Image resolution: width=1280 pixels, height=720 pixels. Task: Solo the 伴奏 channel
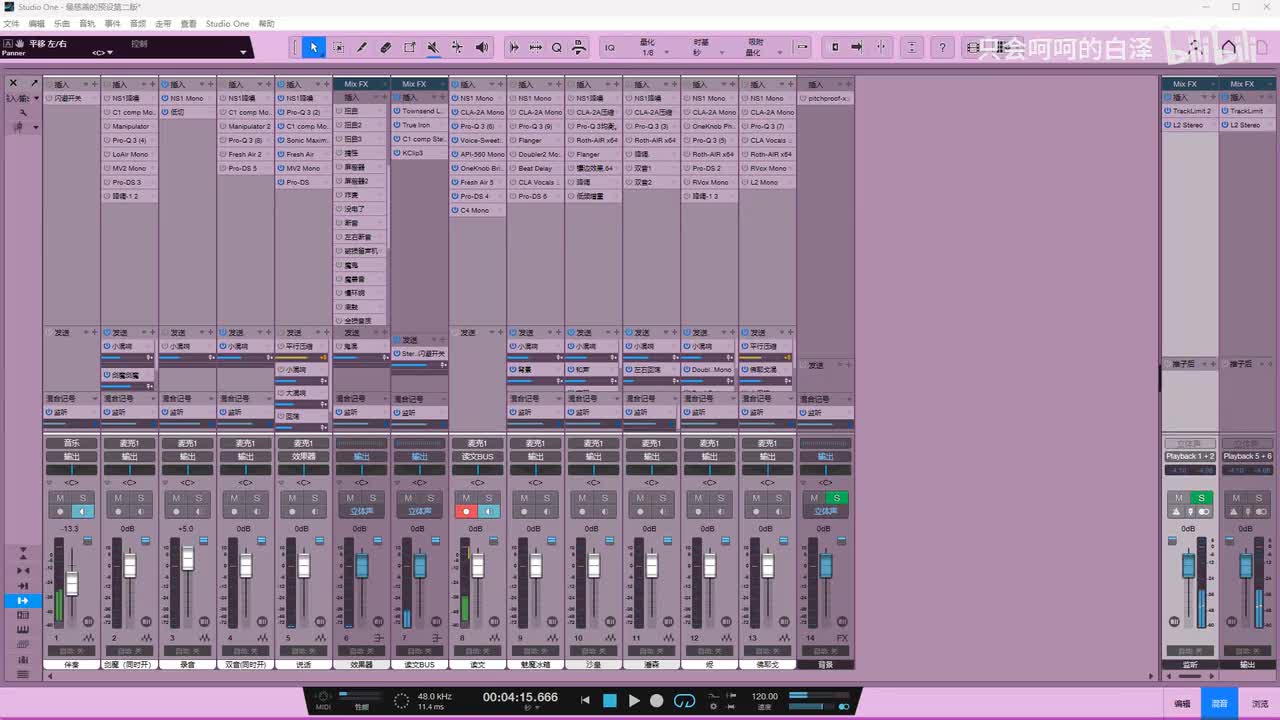tap(83, 498)
